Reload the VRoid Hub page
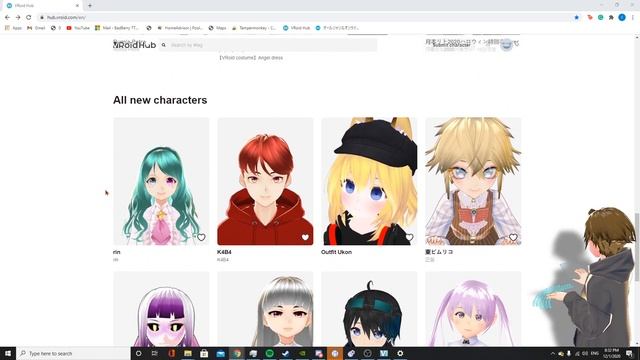Image resolution: width=640 pixels, height=360 pixels. click(x=29, y=18)
